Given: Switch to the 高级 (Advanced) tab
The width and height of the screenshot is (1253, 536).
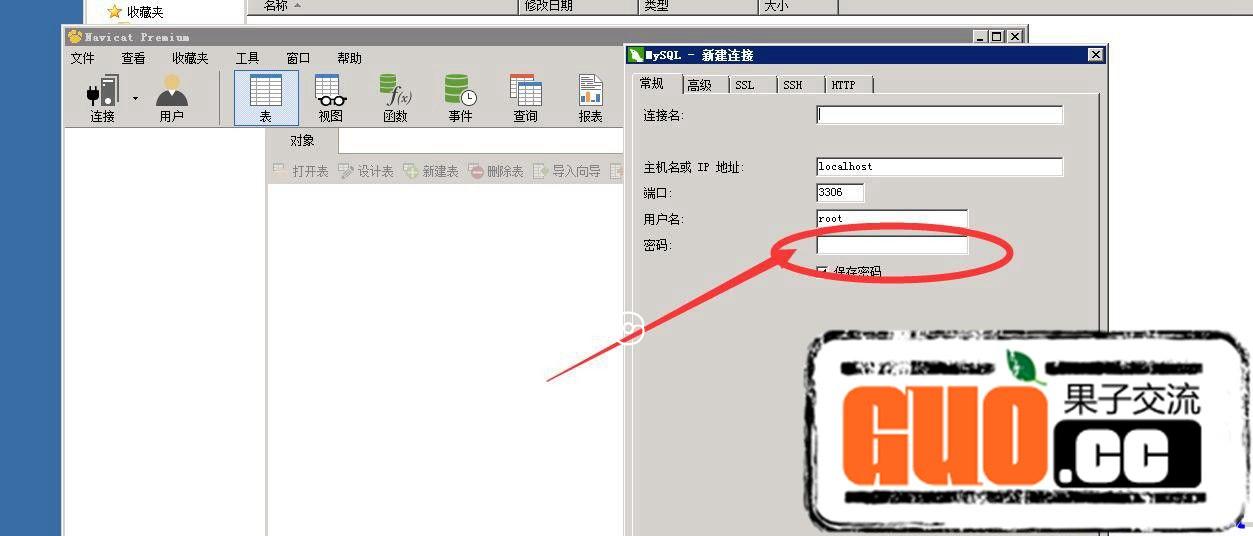Looking at the screenshot, I should (x=699, y=86).
